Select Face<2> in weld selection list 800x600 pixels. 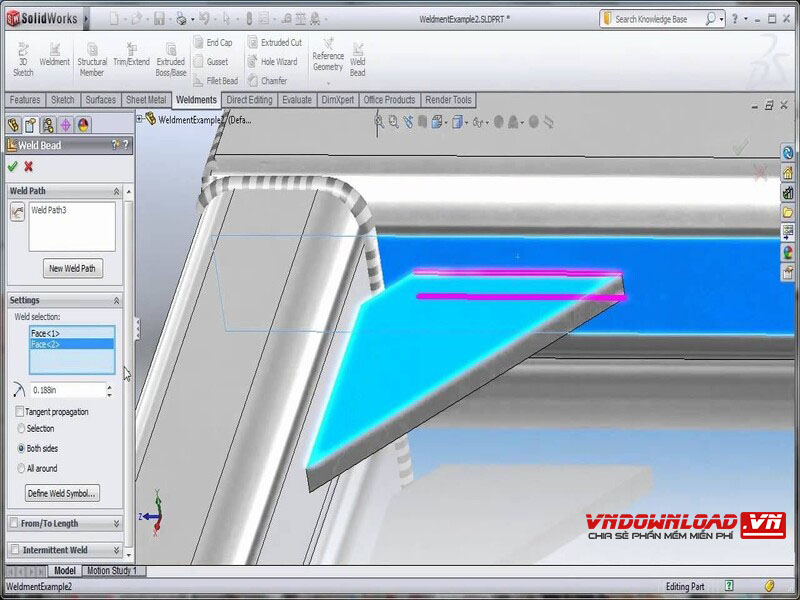72,344
